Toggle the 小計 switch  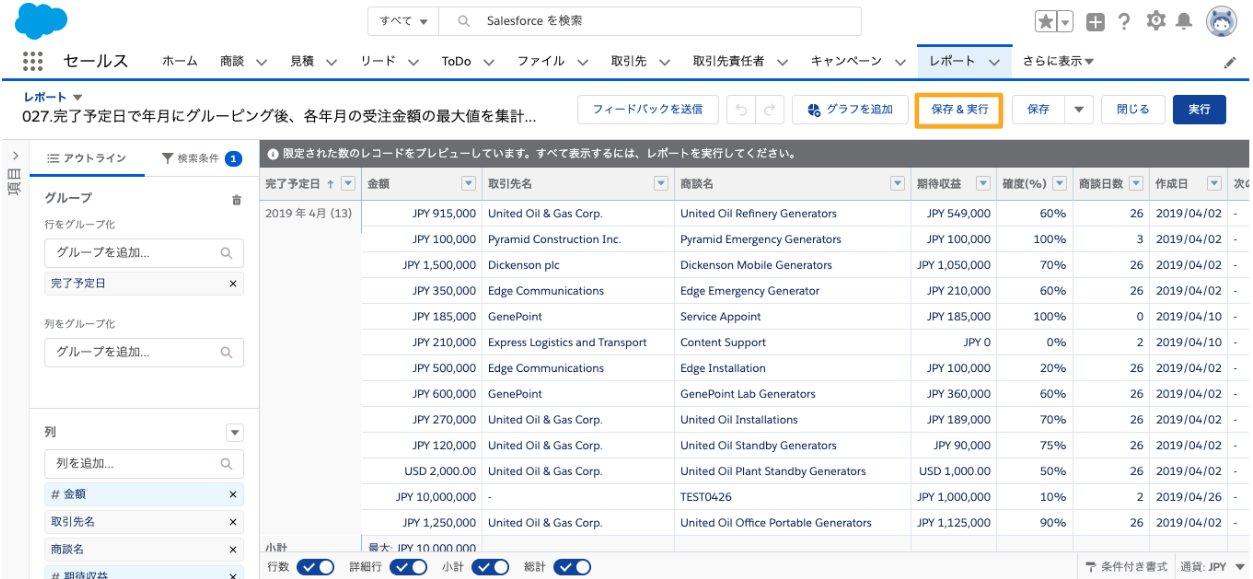491,567
